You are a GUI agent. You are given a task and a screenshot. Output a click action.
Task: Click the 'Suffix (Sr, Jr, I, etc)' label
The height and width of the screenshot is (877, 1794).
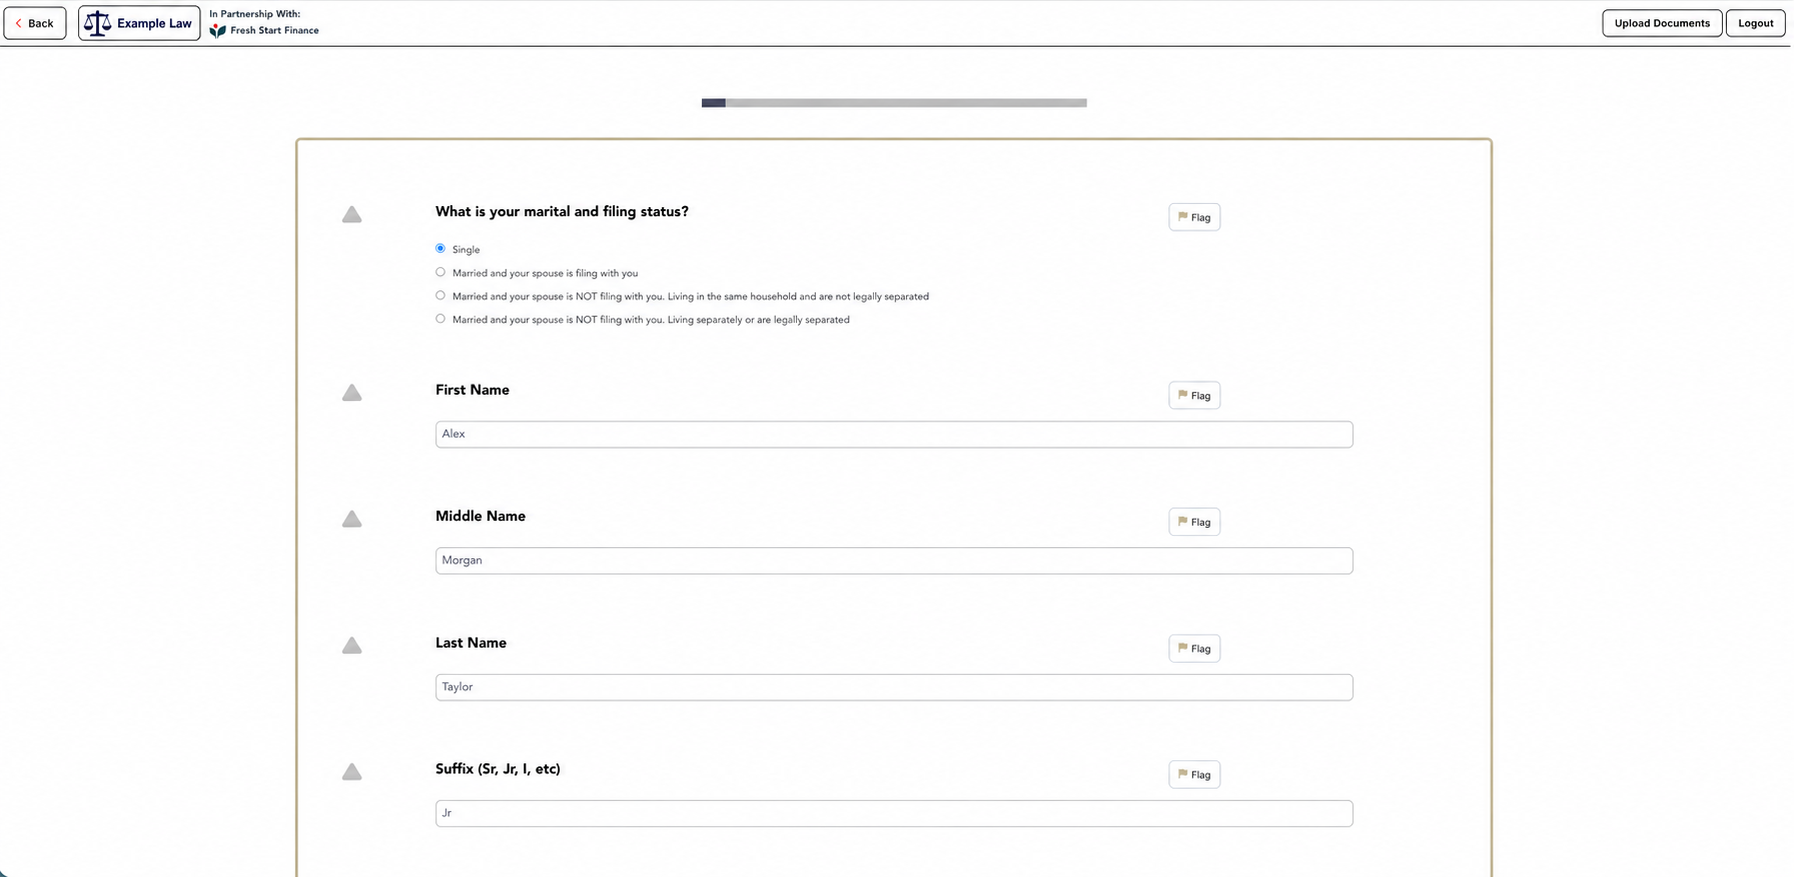(x=498, y=769)
